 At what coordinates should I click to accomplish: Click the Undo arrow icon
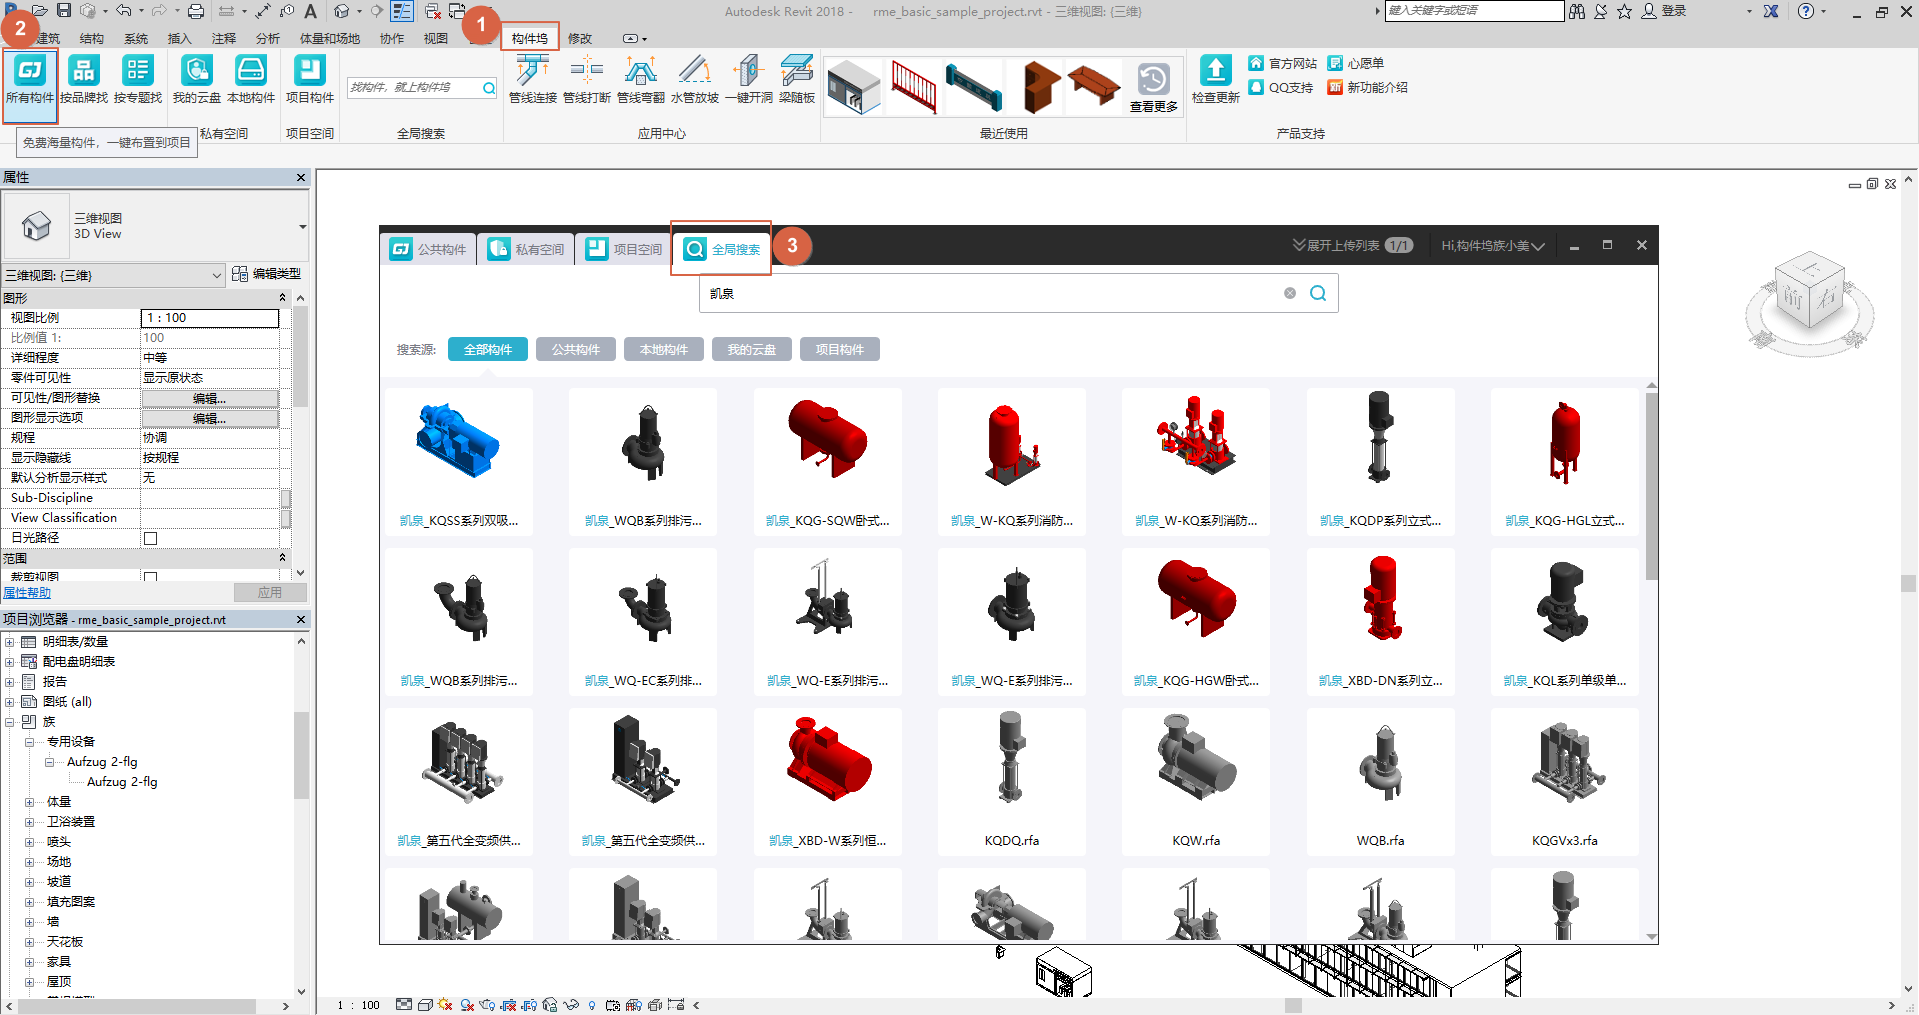pyautogui.click(x=123, y=11)
